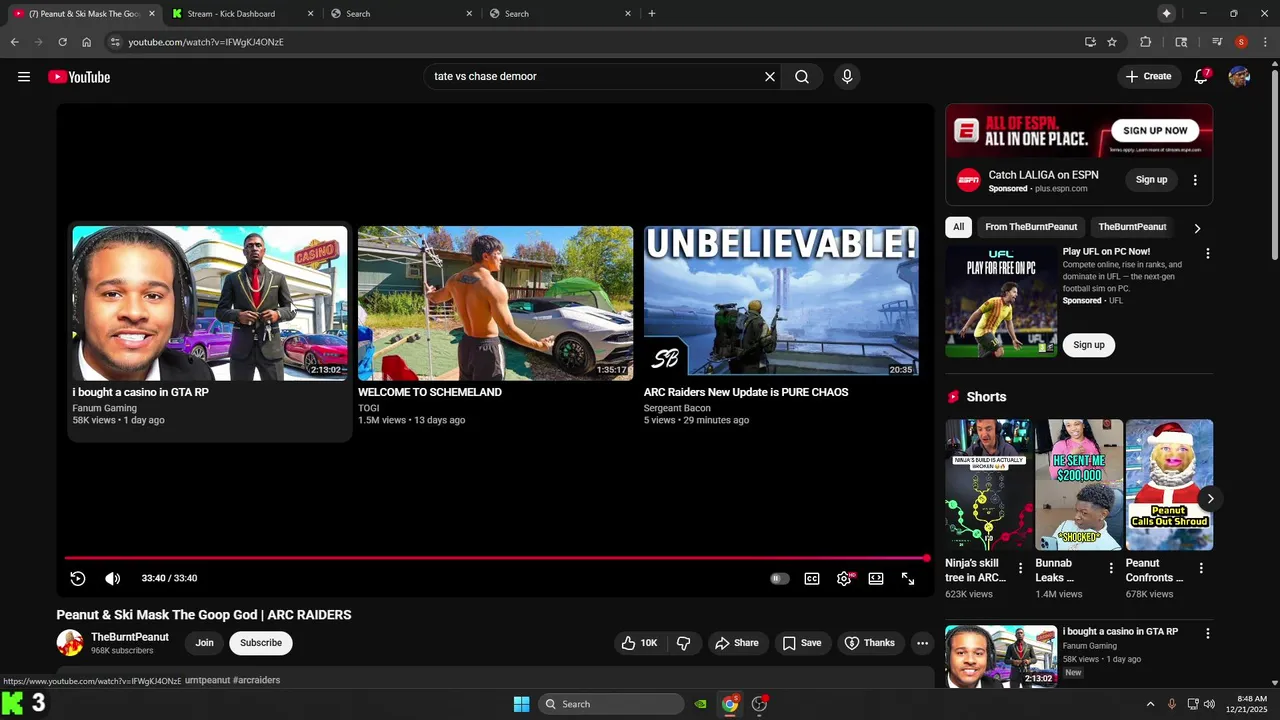Open 'Peanut Confronts' Short options menu
Screen dimensions: 1280x720
[x=1201, y=568]
